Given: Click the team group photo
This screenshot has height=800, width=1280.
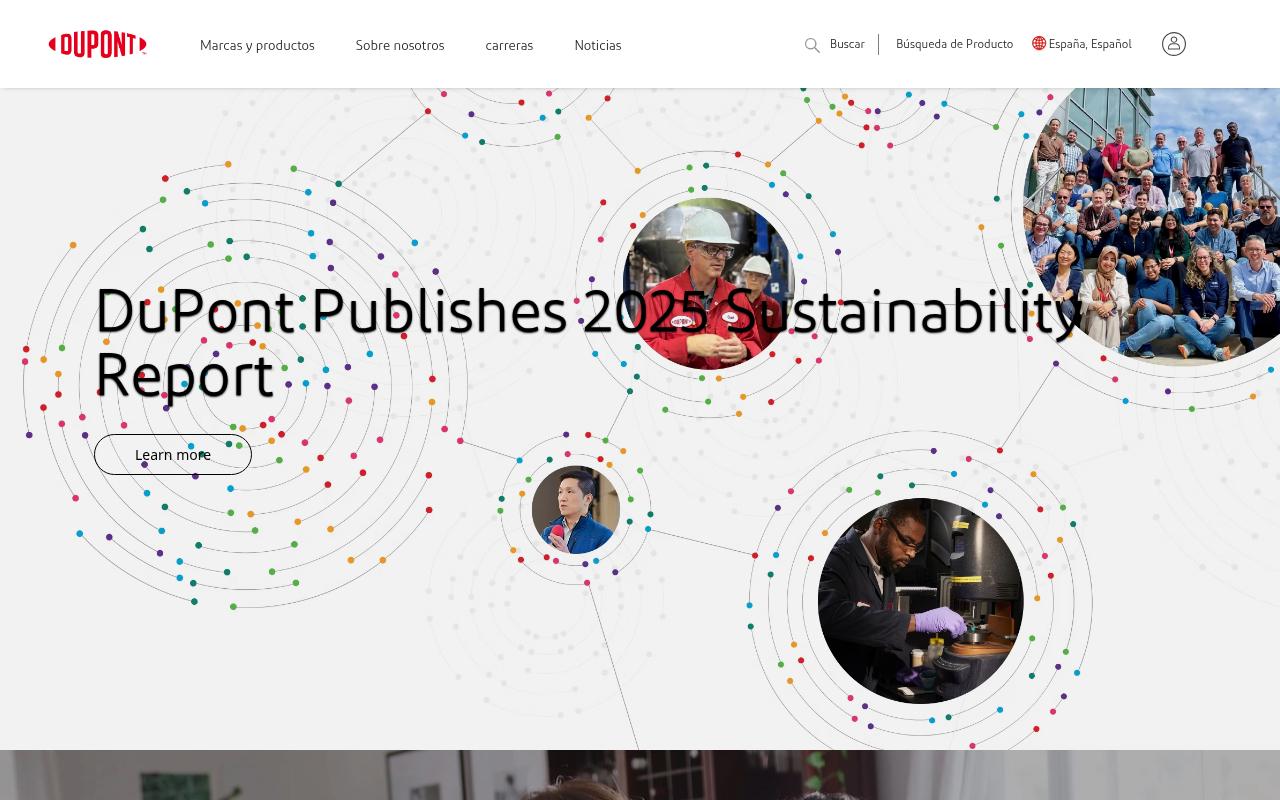Looking at the screenshot, I should [x=1153, y=227].
